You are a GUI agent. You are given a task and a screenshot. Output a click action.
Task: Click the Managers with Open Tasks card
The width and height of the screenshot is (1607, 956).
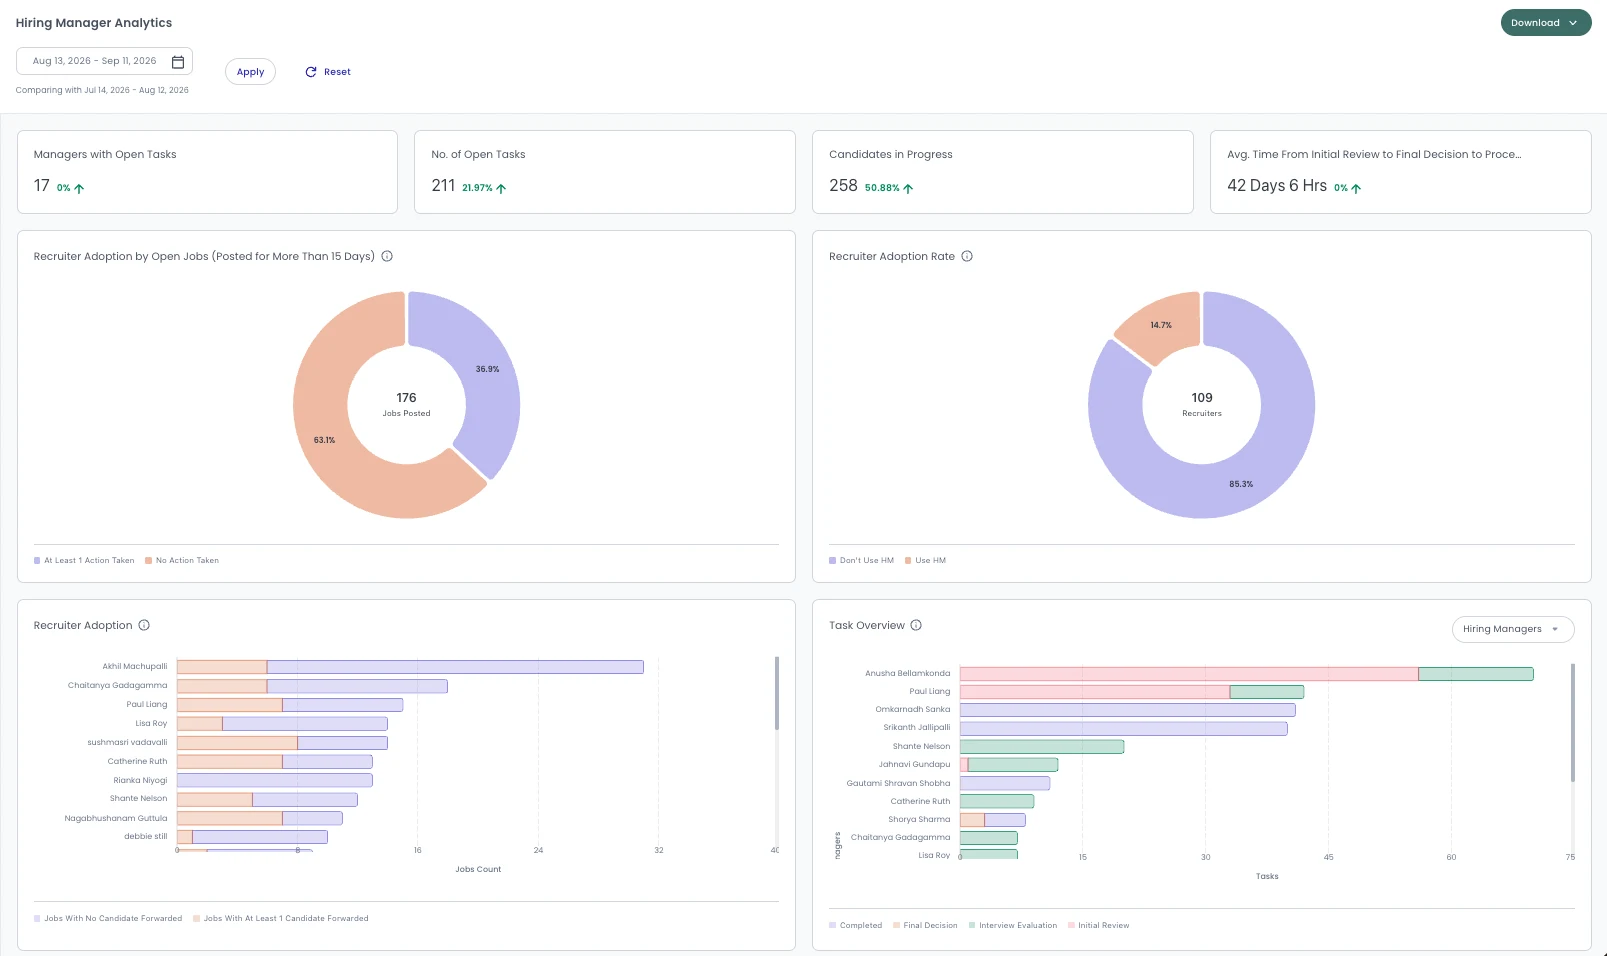pyautogui.click(x=207, y=172)
